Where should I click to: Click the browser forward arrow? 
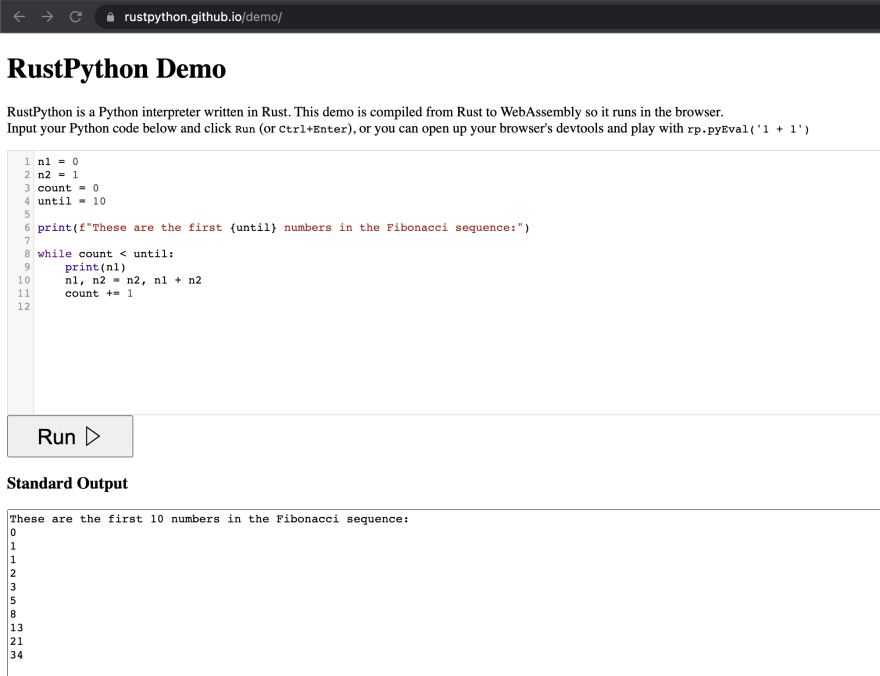tap(47, 17)
